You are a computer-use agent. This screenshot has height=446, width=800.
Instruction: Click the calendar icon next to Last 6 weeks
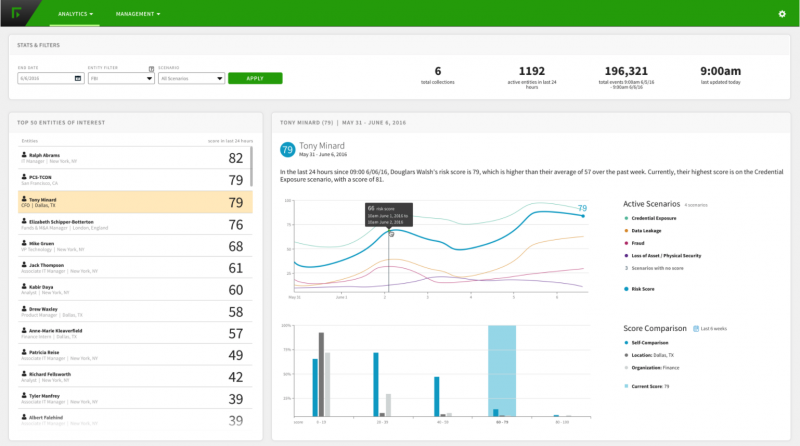(x=695, y=329)
